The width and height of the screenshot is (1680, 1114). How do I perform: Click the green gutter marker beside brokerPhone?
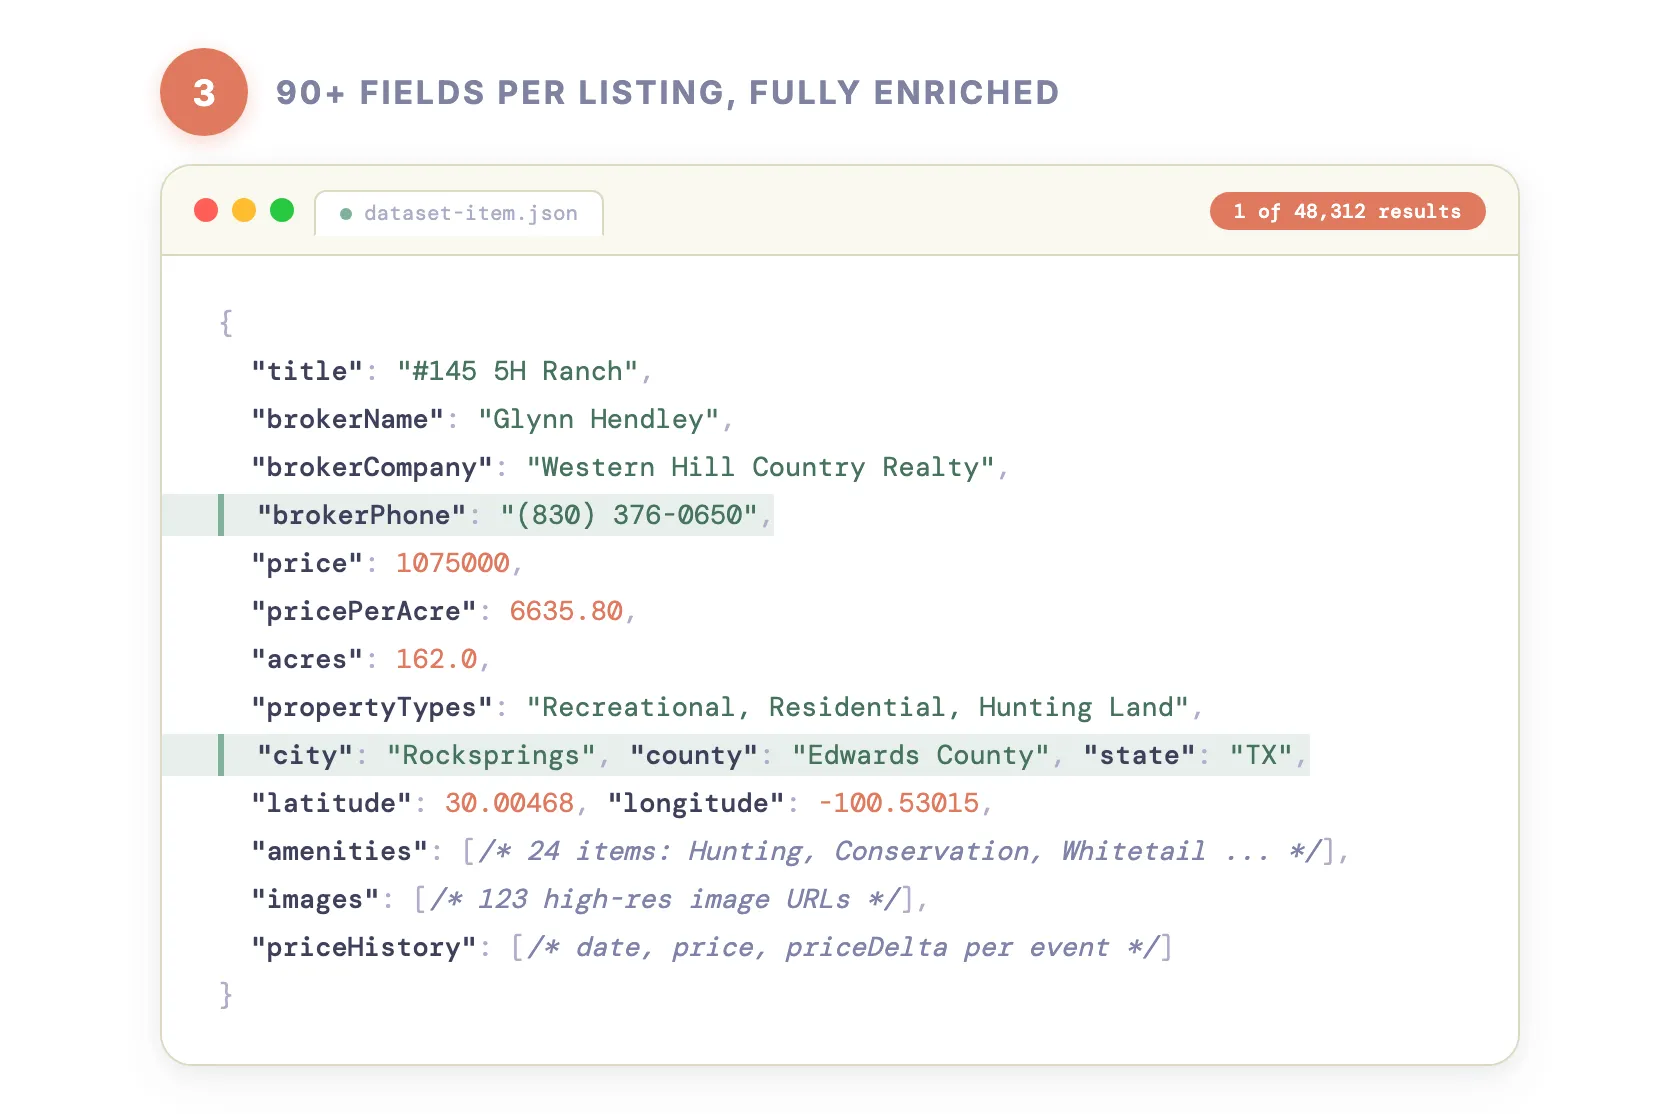221,515
